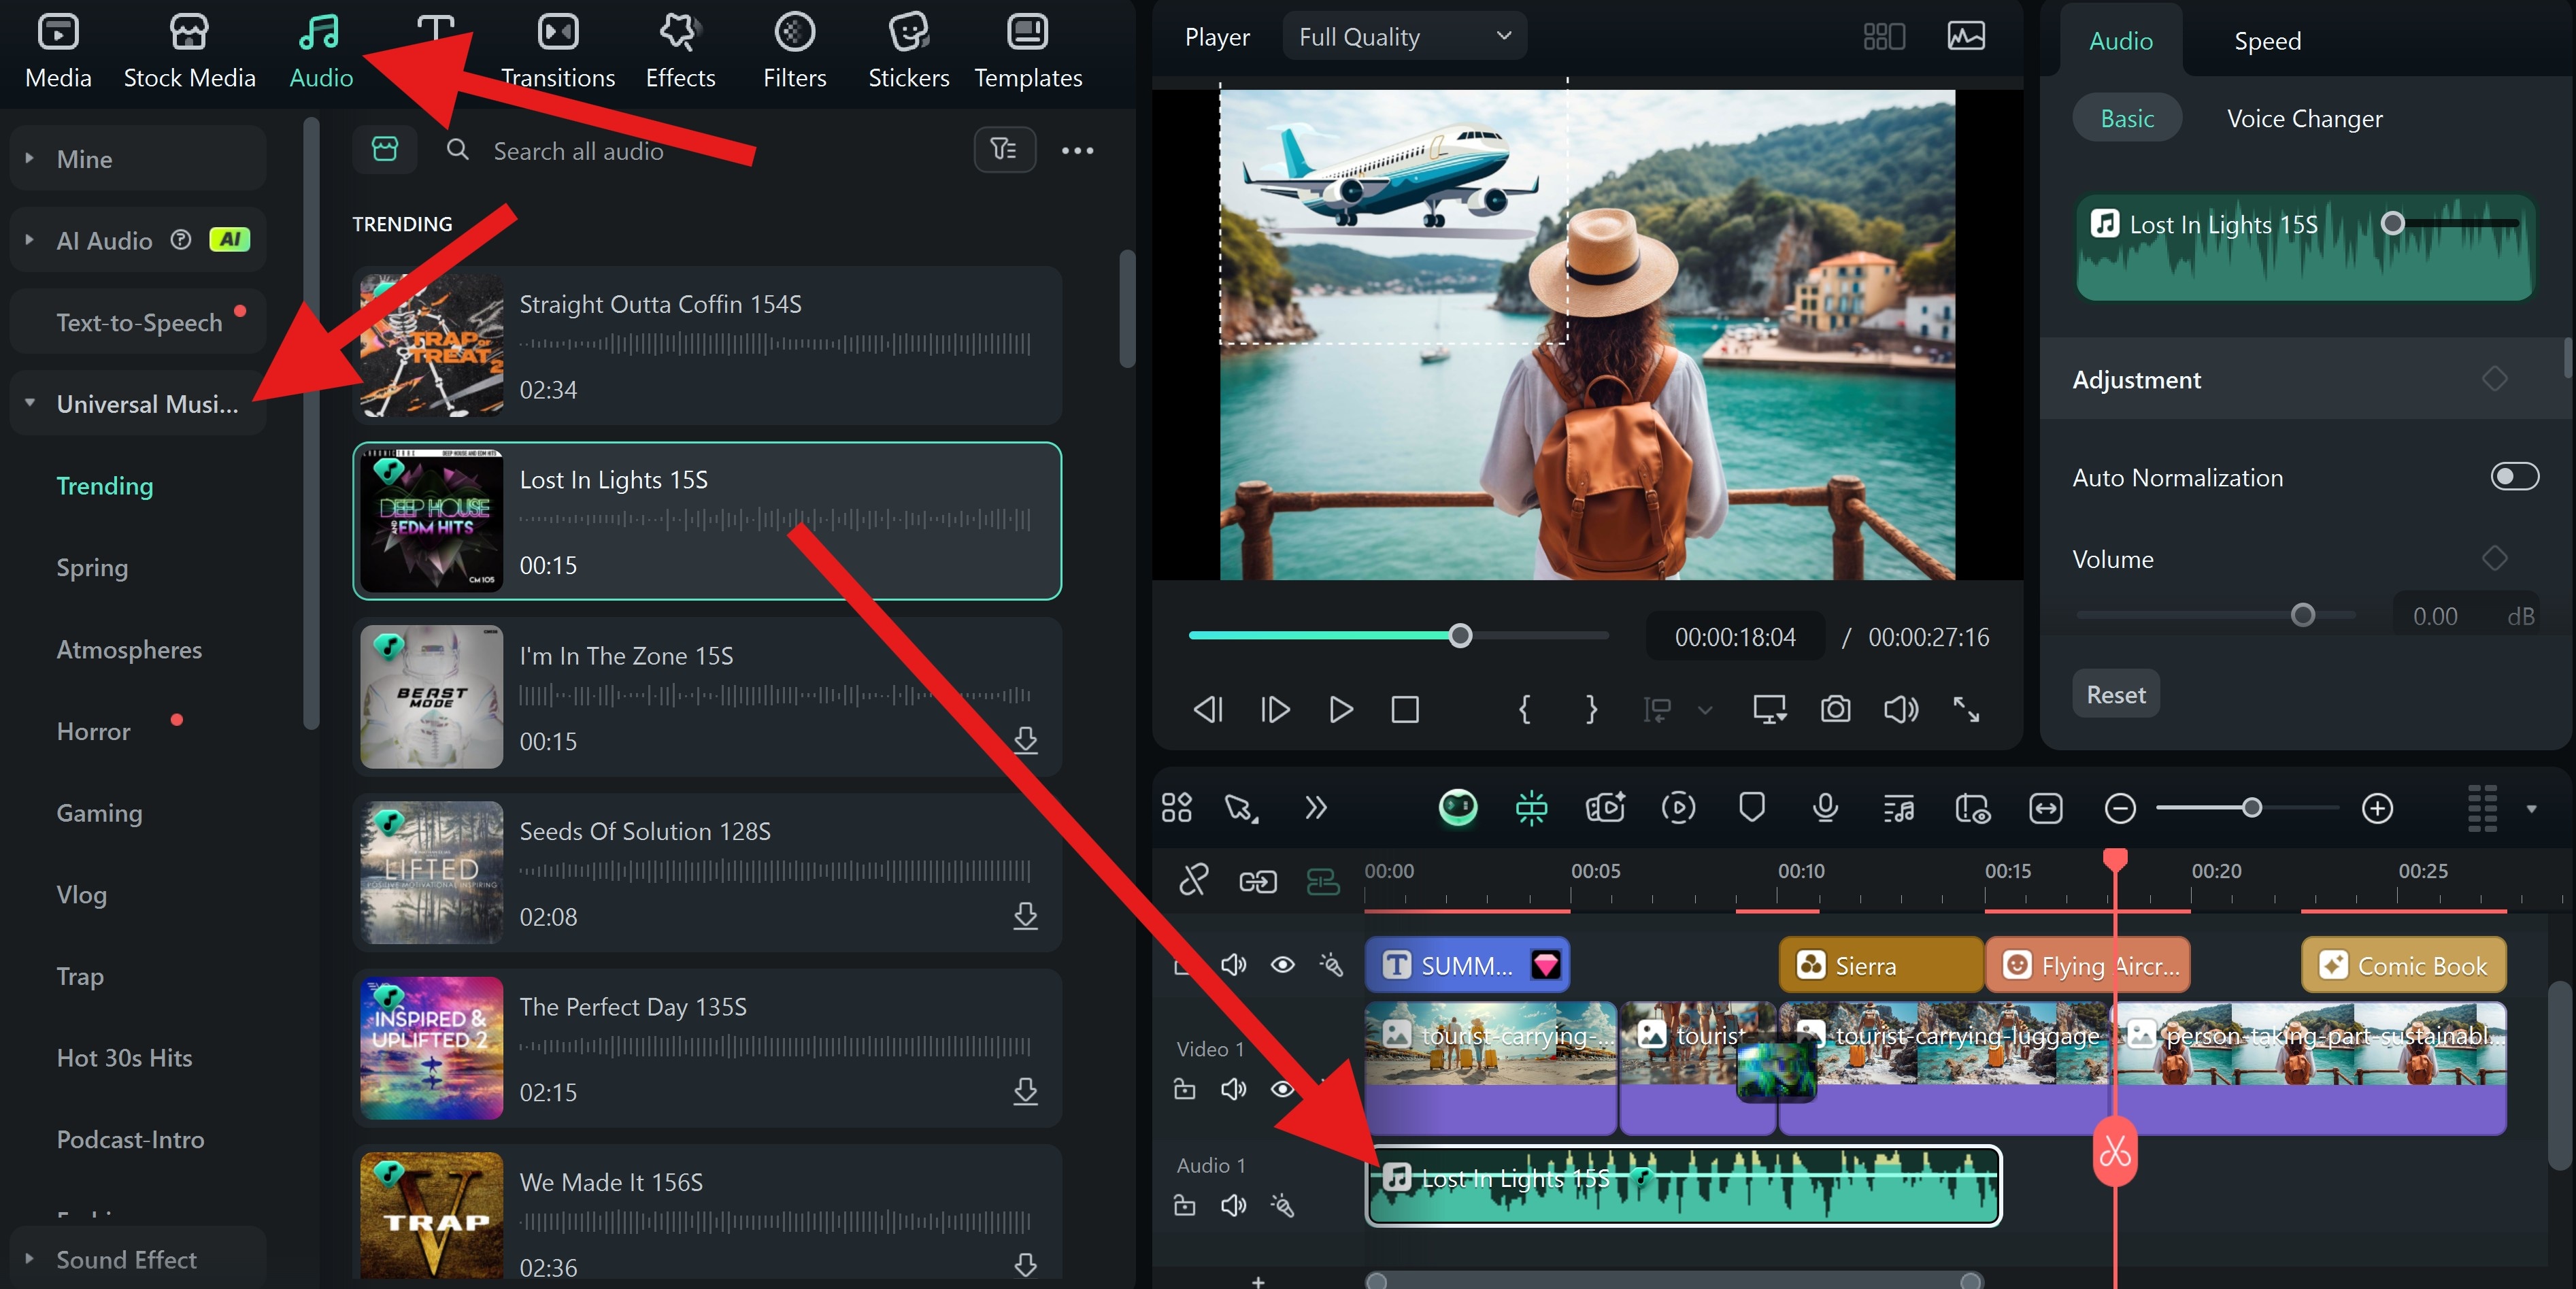Add keyframe for Volume diamond
The height and width of the screenshot is (1289, 2576).
2494,558
